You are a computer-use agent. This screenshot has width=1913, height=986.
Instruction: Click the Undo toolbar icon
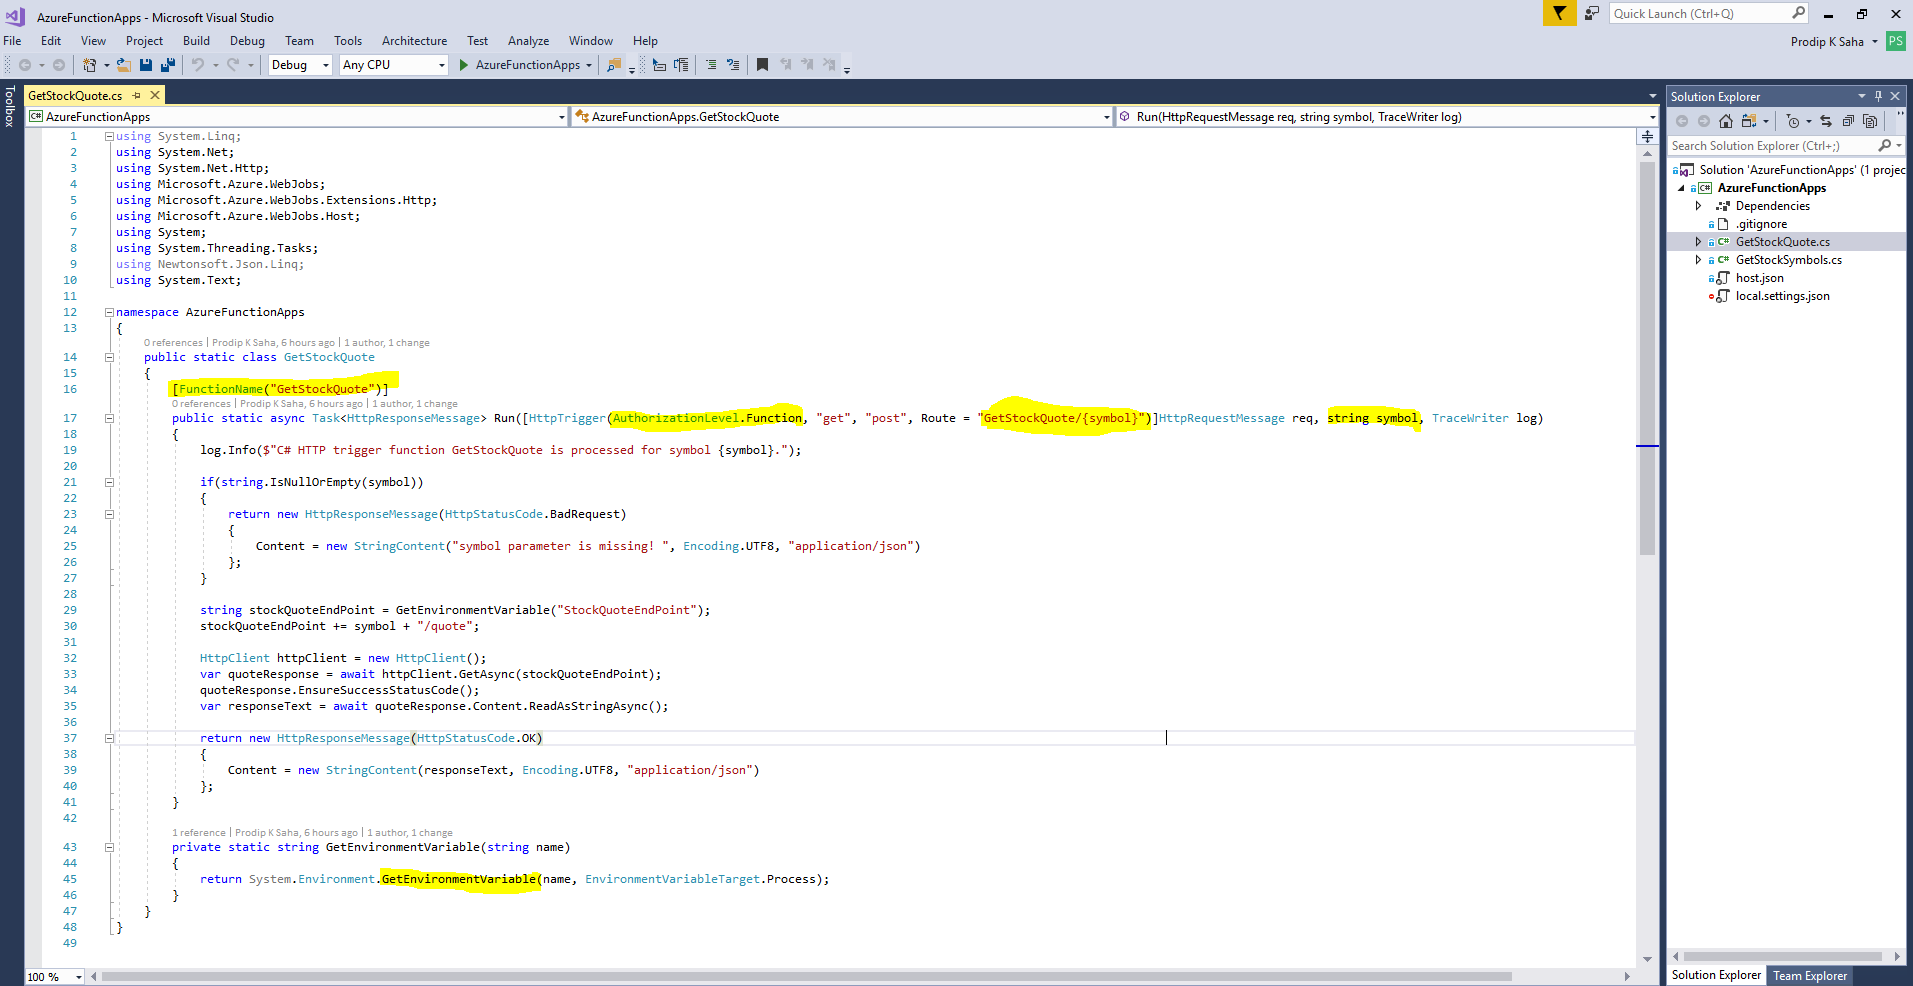coord(198,65)
